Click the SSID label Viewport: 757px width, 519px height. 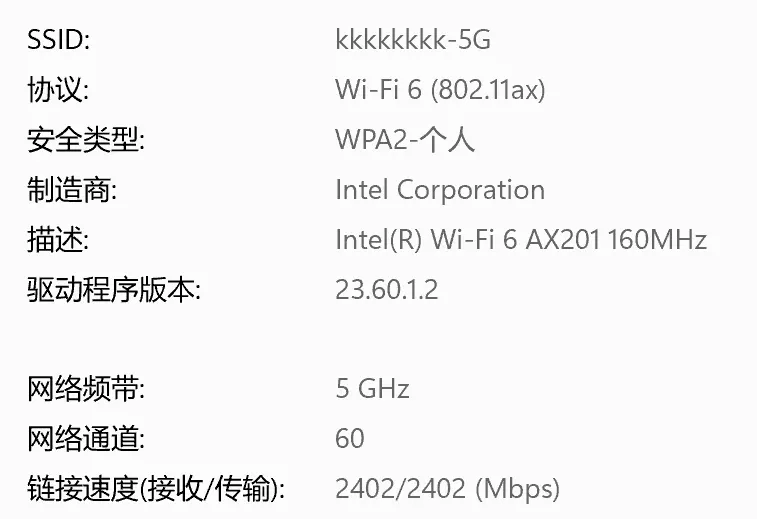(x=58, y=40)
